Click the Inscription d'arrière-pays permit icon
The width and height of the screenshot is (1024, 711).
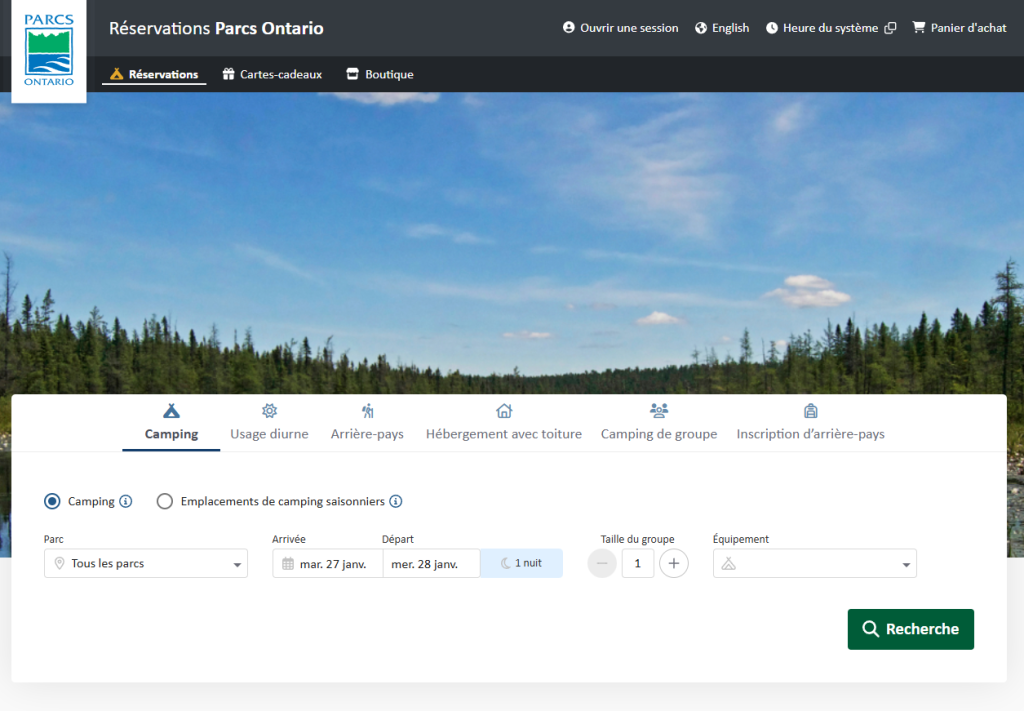[x=810, y=410]
